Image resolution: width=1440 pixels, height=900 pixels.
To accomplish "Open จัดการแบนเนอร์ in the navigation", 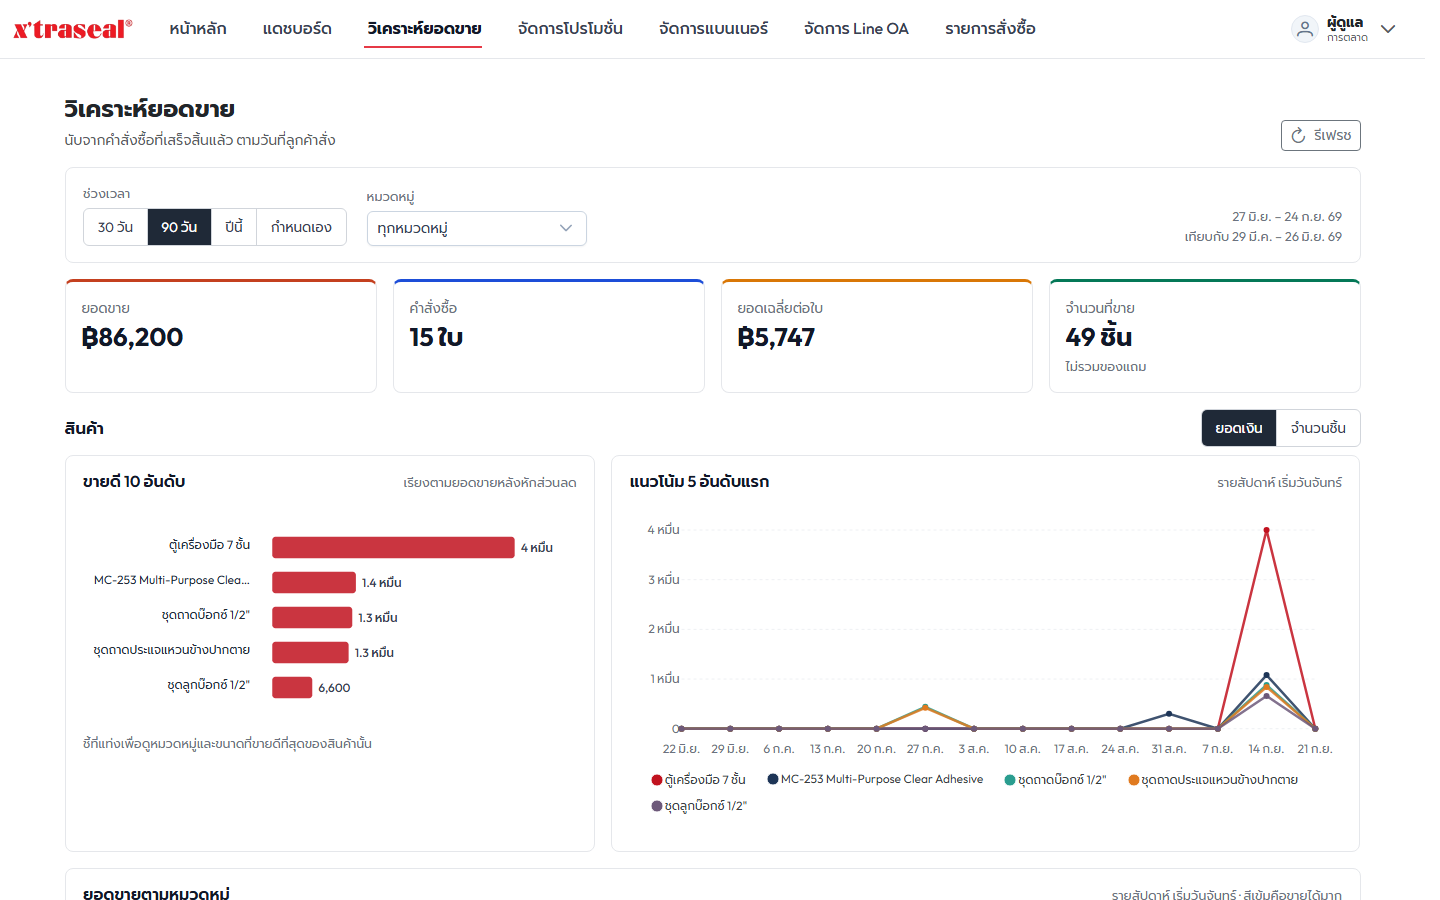I will [x=713, y=29].
